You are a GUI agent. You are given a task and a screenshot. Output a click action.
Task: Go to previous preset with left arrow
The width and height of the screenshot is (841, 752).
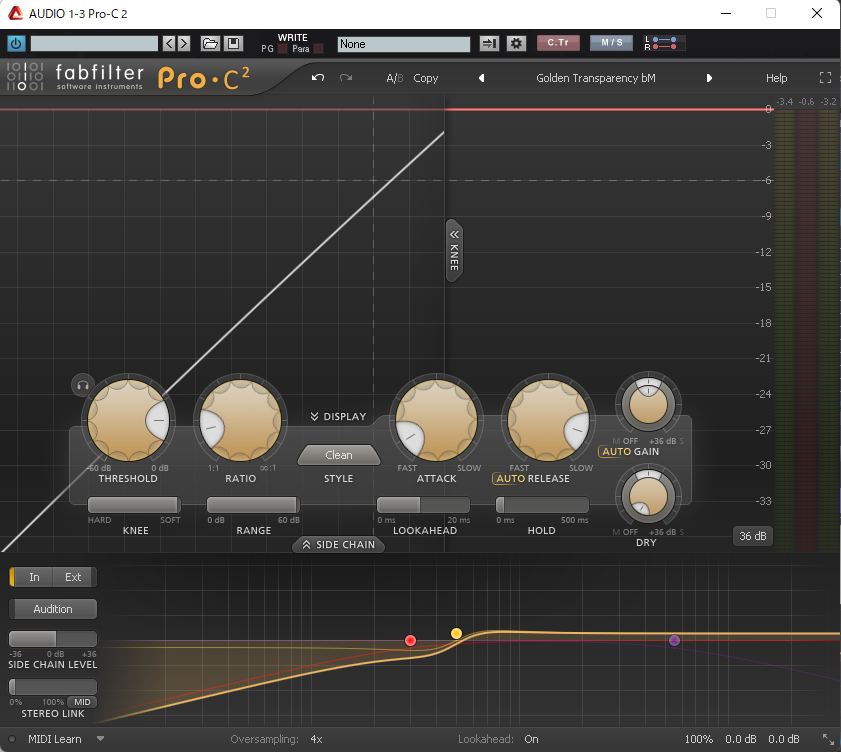click(x=169, y=43)
